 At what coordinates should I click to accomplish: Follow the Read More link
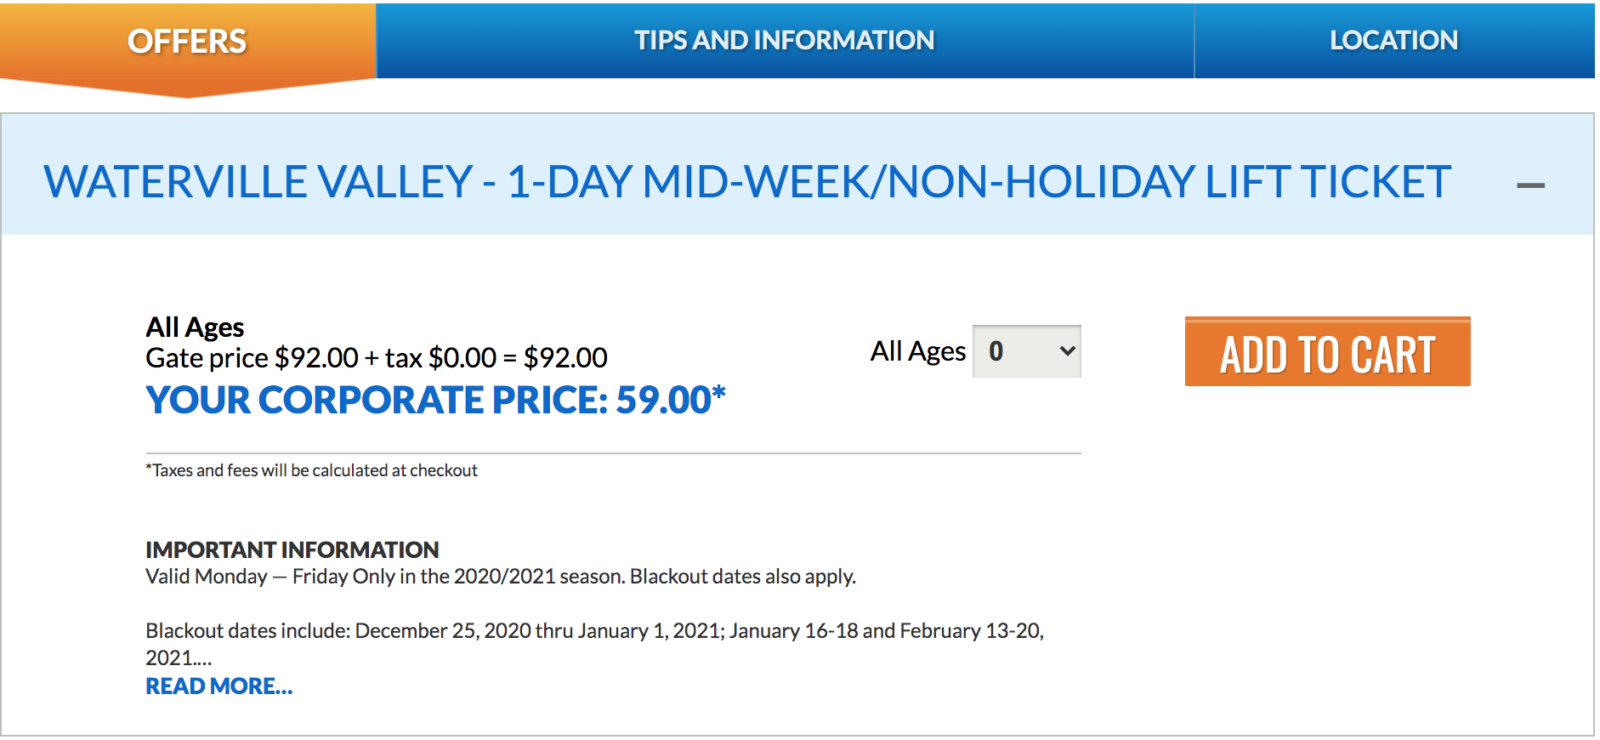click(219, 686)
